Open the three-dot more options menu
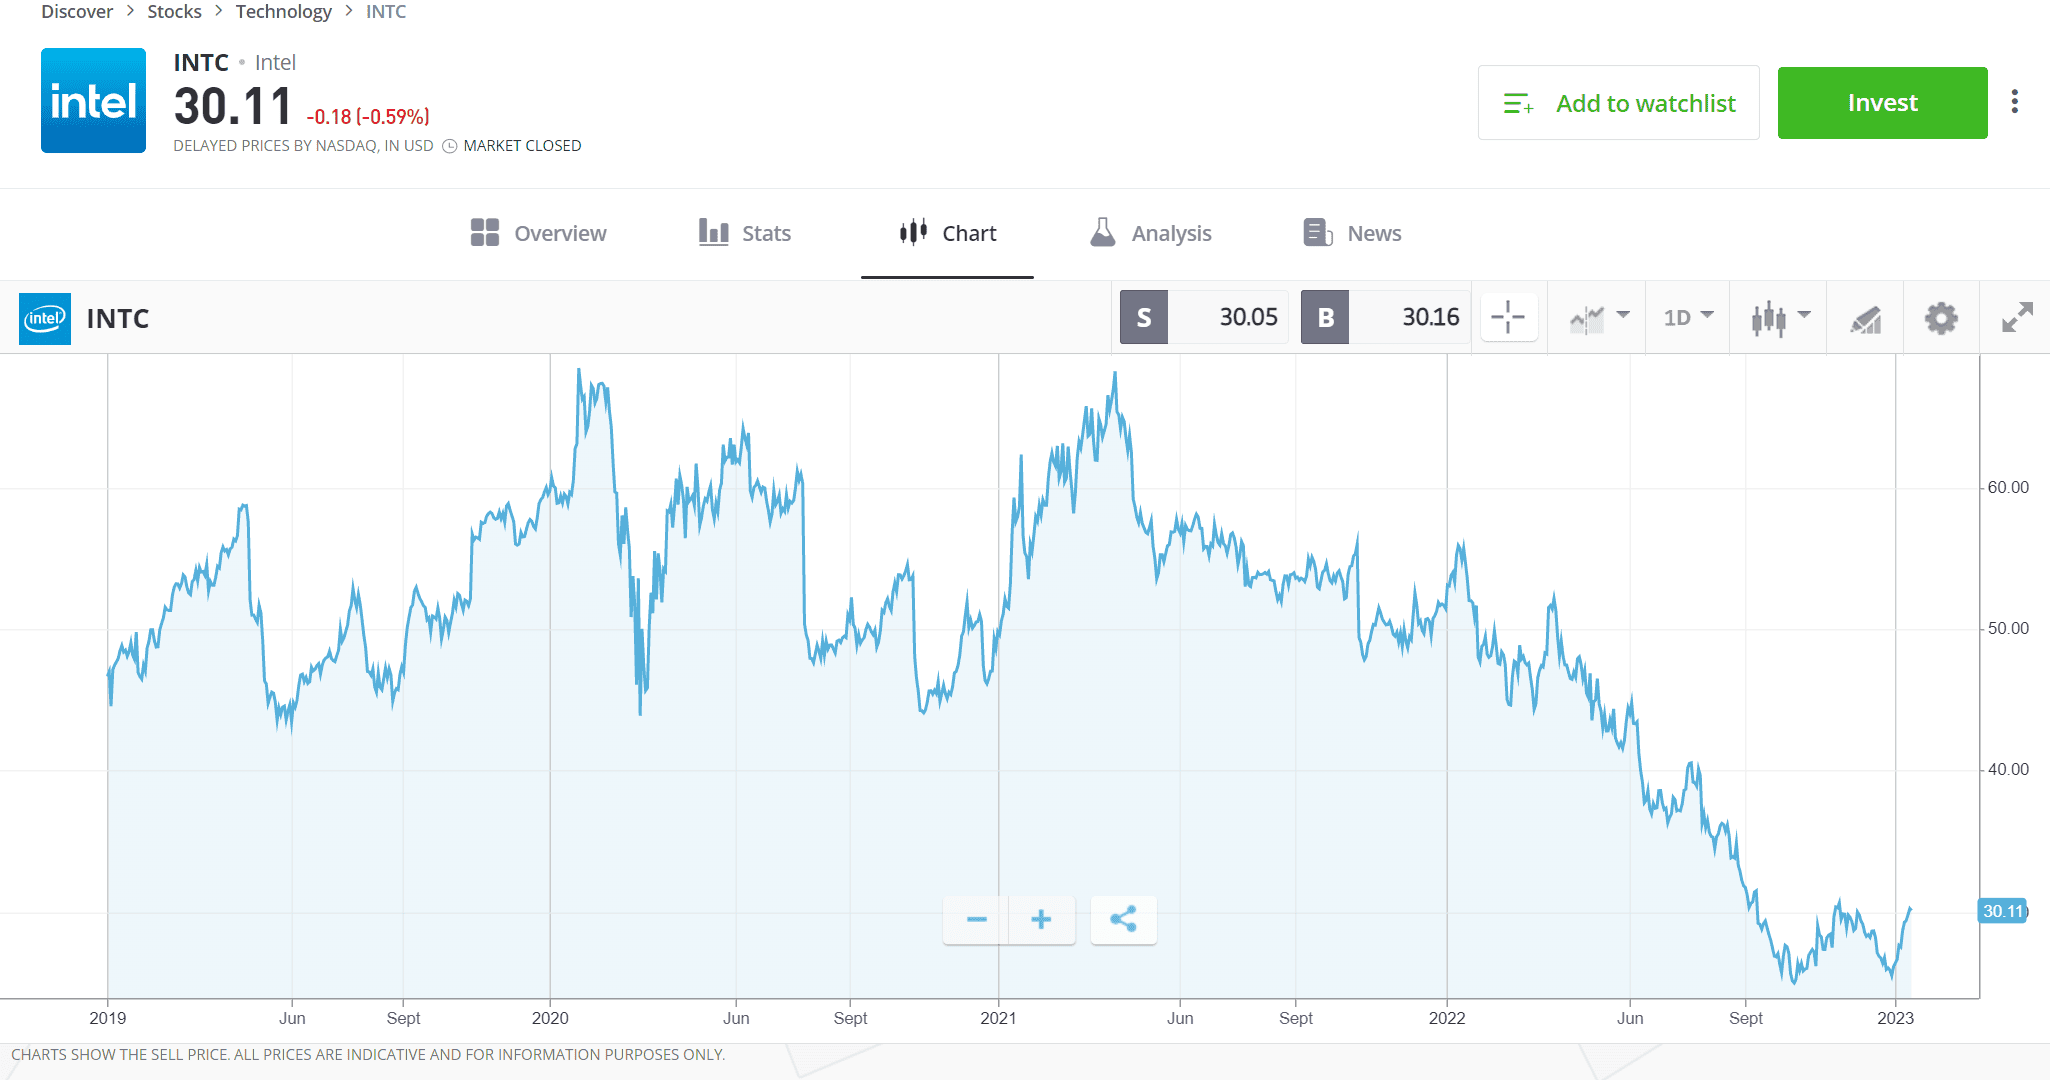 tap(2014, 102)
